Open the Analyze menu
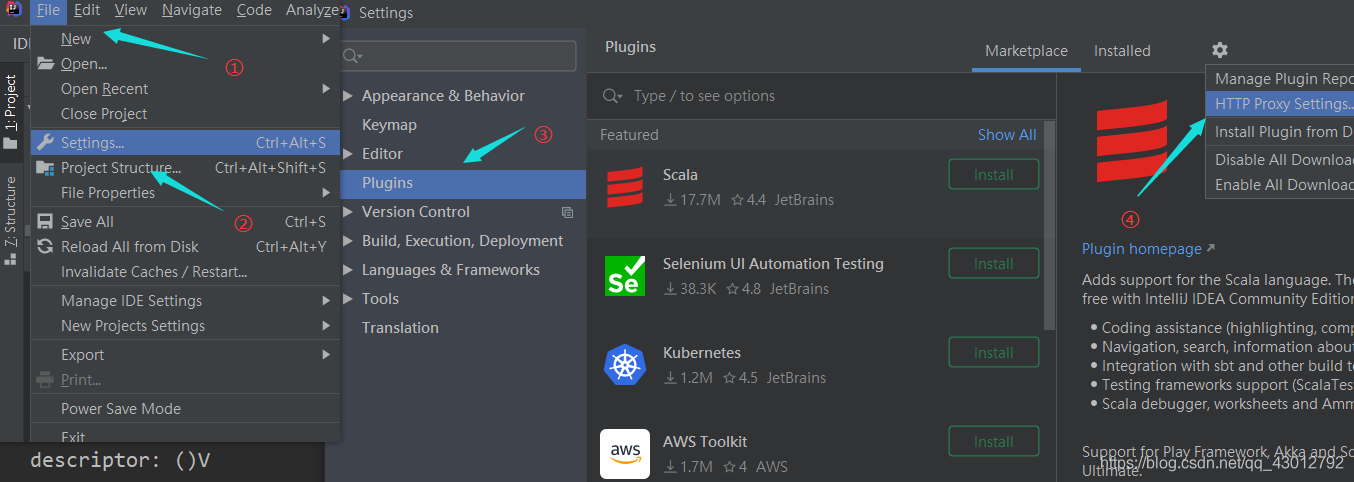This screenshot has height=482, width=1354. click(311, 10)
